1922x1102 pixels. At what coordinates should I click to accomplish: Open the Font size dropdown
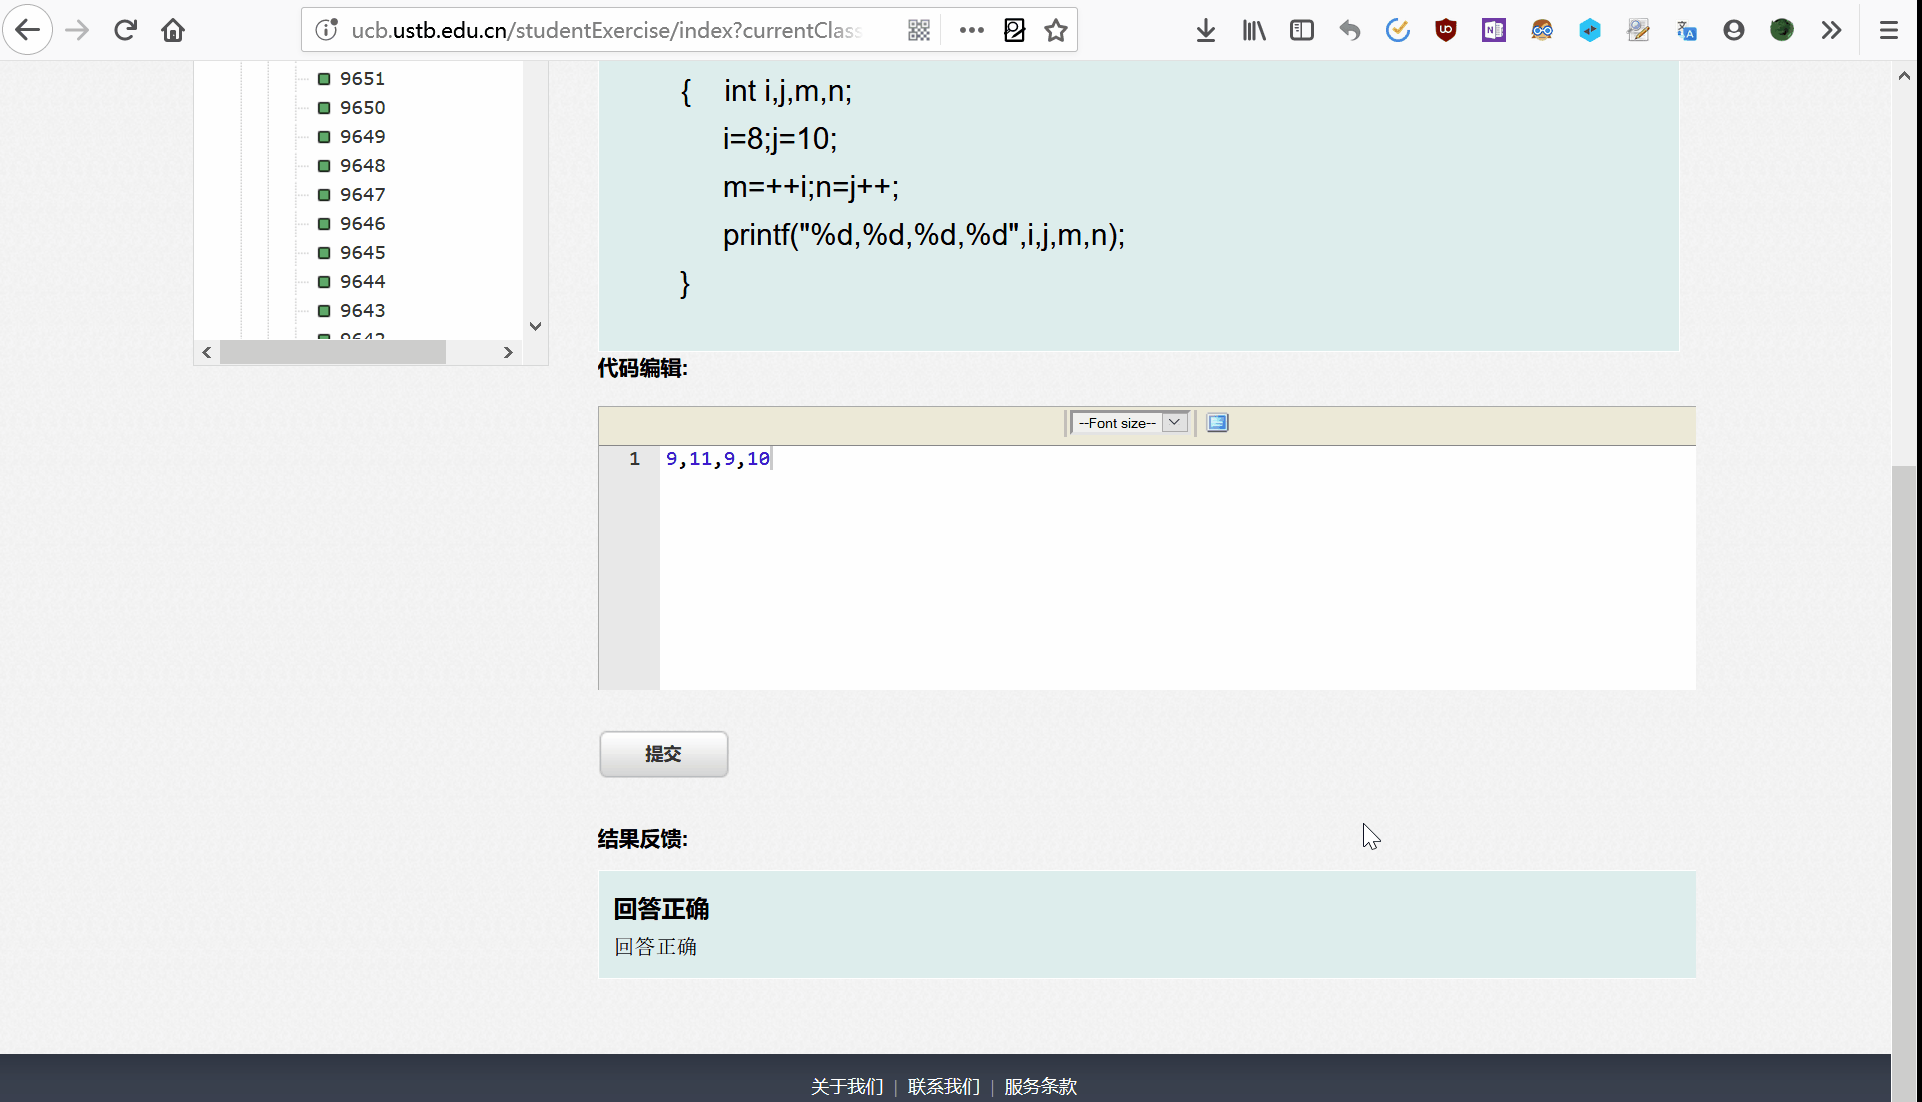[x=1129, y=423]
